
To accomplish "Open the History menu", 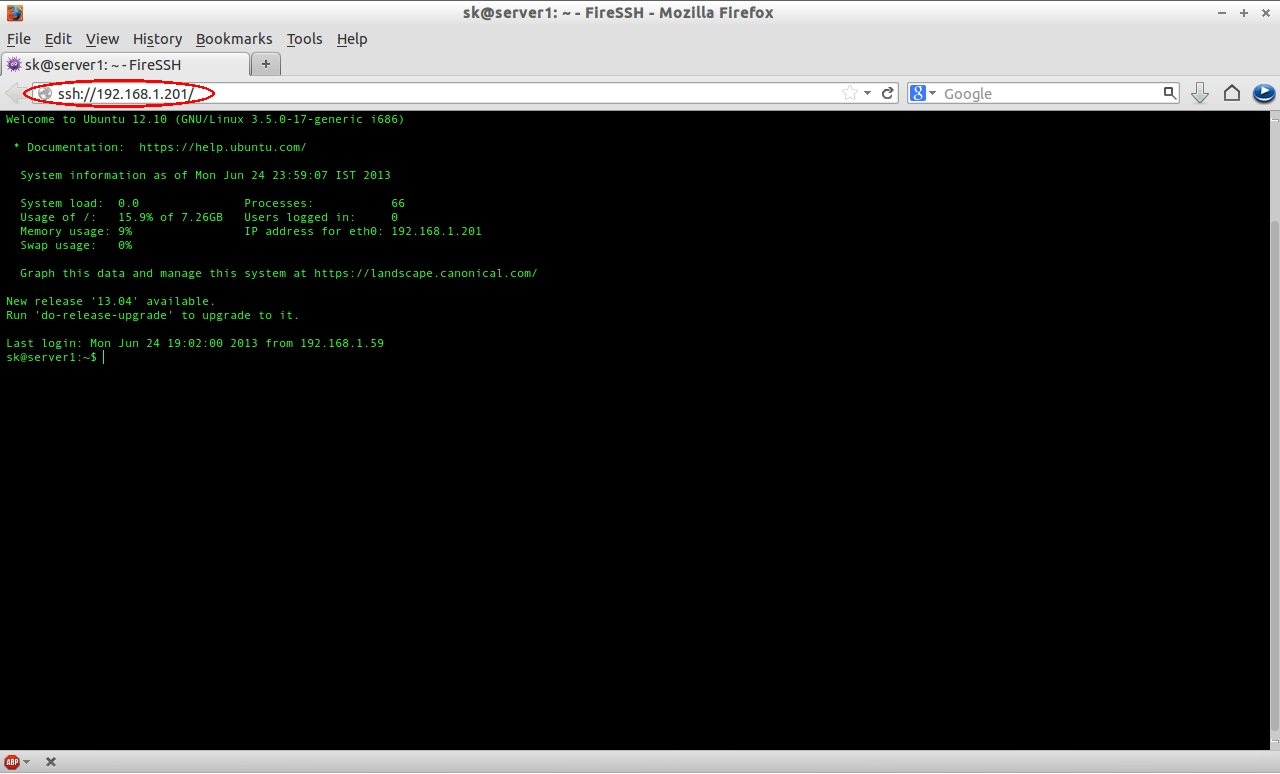I will click(157, 39).
